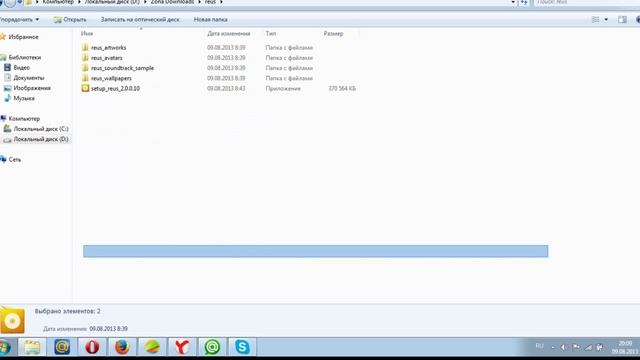Select the reus_soundtrack_sample folder icon
This screenshot has width=640, height=360.
click(85, 68)
